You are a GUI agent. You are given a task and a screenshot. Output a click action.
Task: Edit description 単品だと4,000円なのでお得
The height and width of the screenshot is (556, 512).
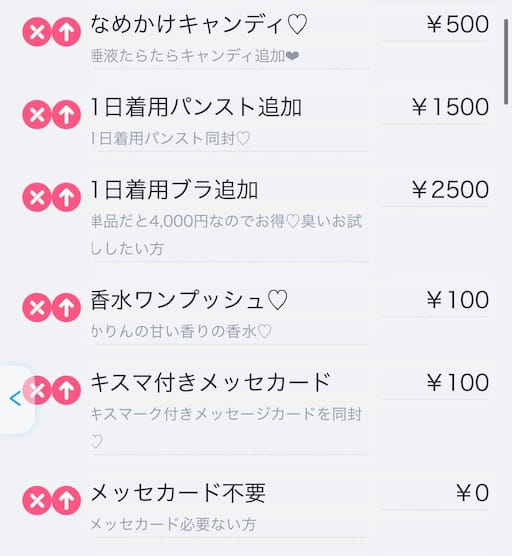click(x=230, y=234)
